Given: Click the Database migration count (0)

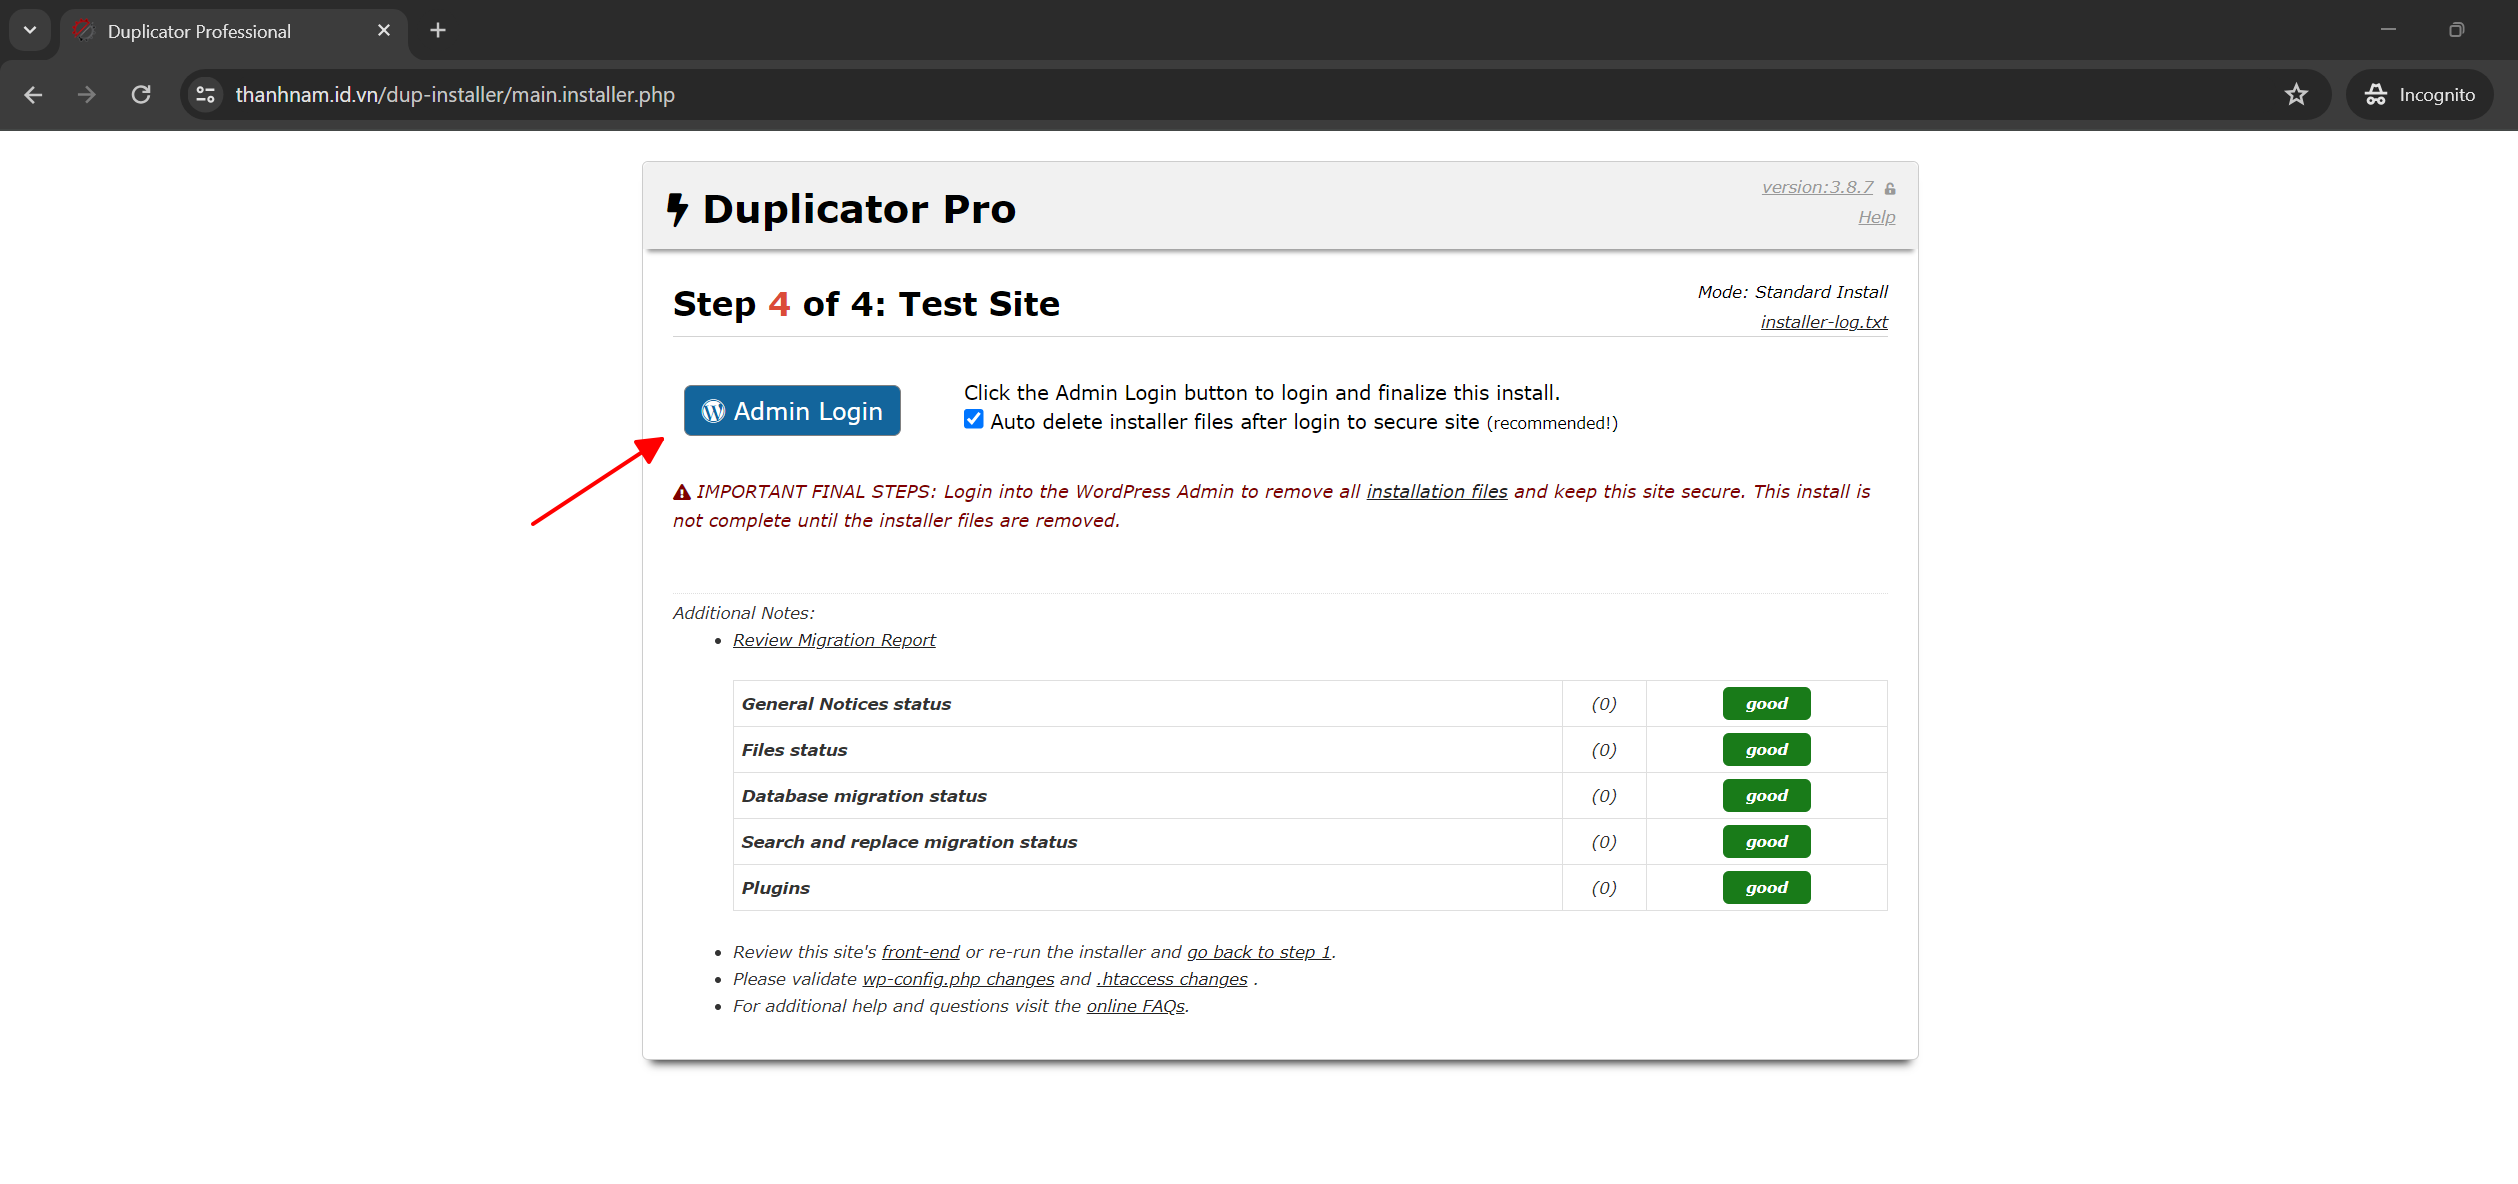Looking at the screenshot, I should click(1604, 796).
